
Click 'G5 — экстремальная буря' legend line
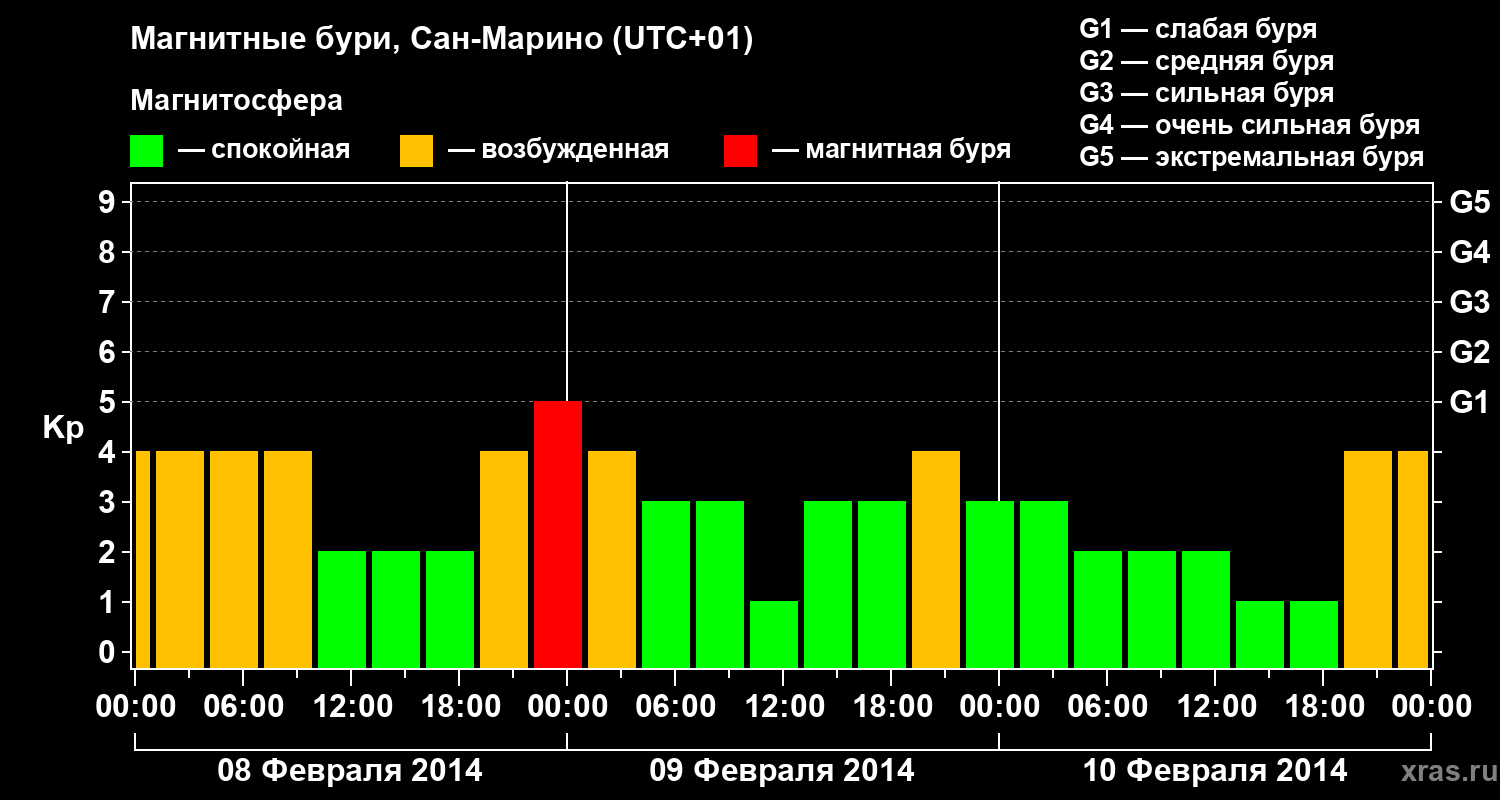tap(1252, 157)
